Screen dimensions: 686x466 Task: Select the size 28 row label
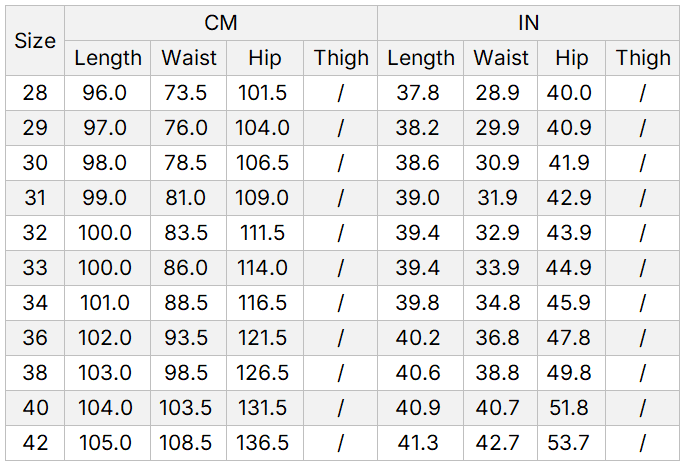(35, 93)
